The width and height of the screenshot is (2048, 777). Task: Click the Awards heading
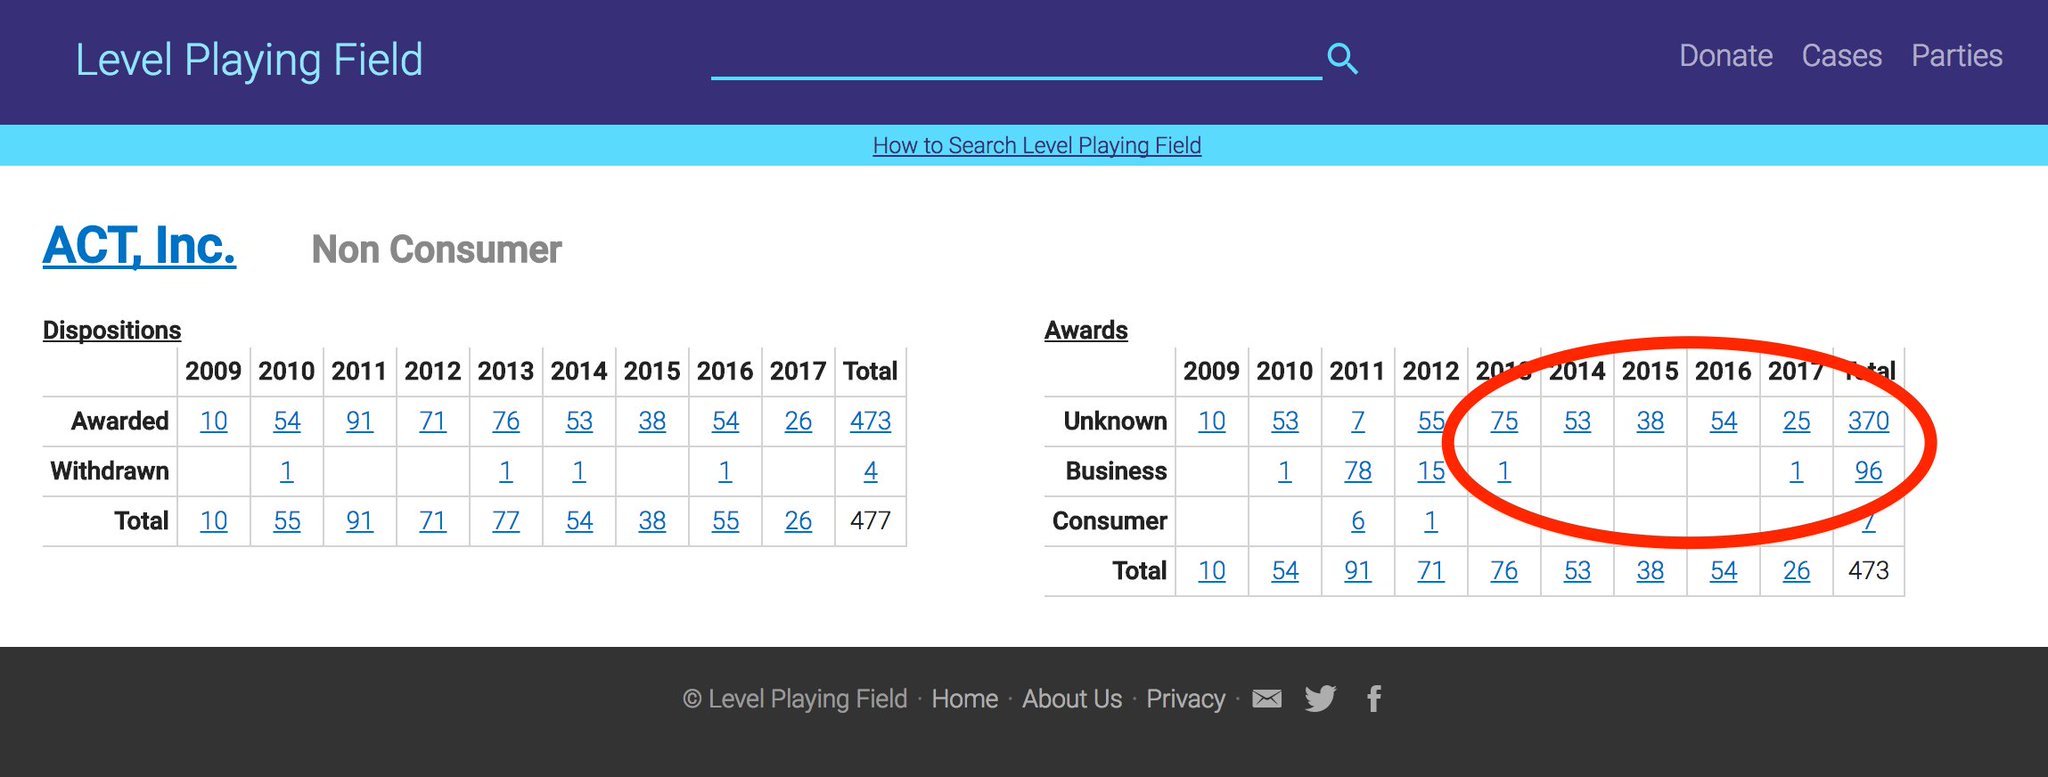[1086, 330]
